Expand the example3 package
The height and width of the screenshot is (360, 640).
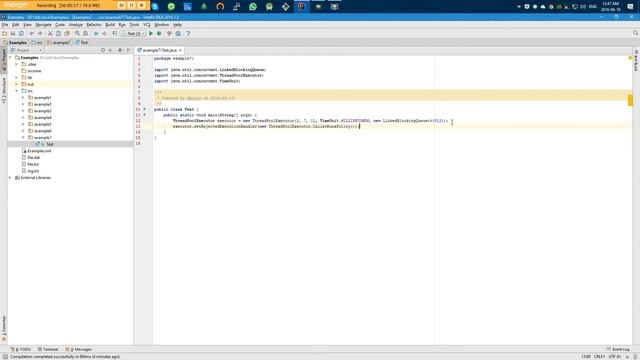pyautogui.click(x=23, y=111)
